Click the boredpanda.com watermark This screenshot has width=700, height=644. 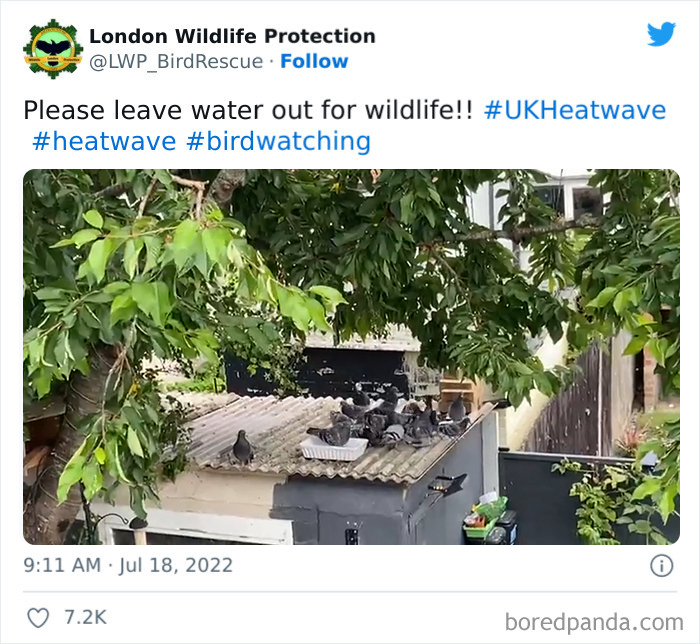pyautogui.click(x=594, y=622)
